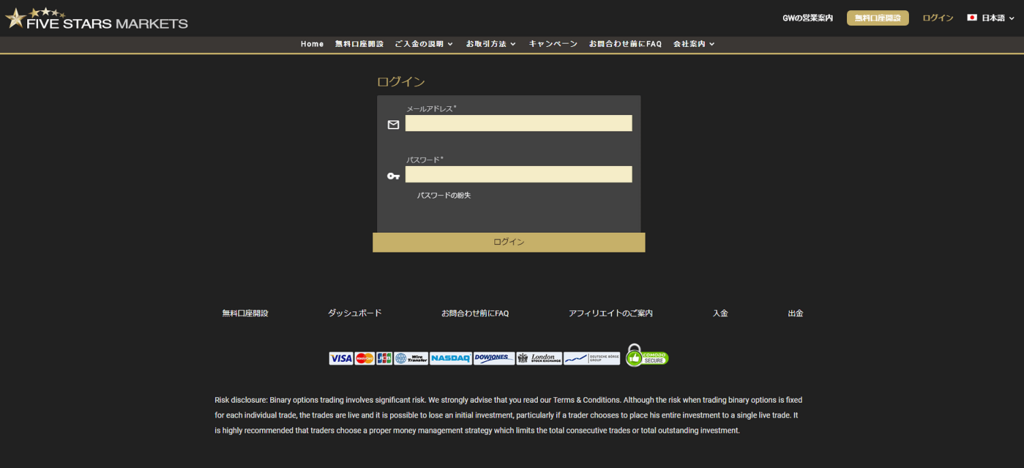
Task: Click the VISA payment badge
Action: coord(341,358)
